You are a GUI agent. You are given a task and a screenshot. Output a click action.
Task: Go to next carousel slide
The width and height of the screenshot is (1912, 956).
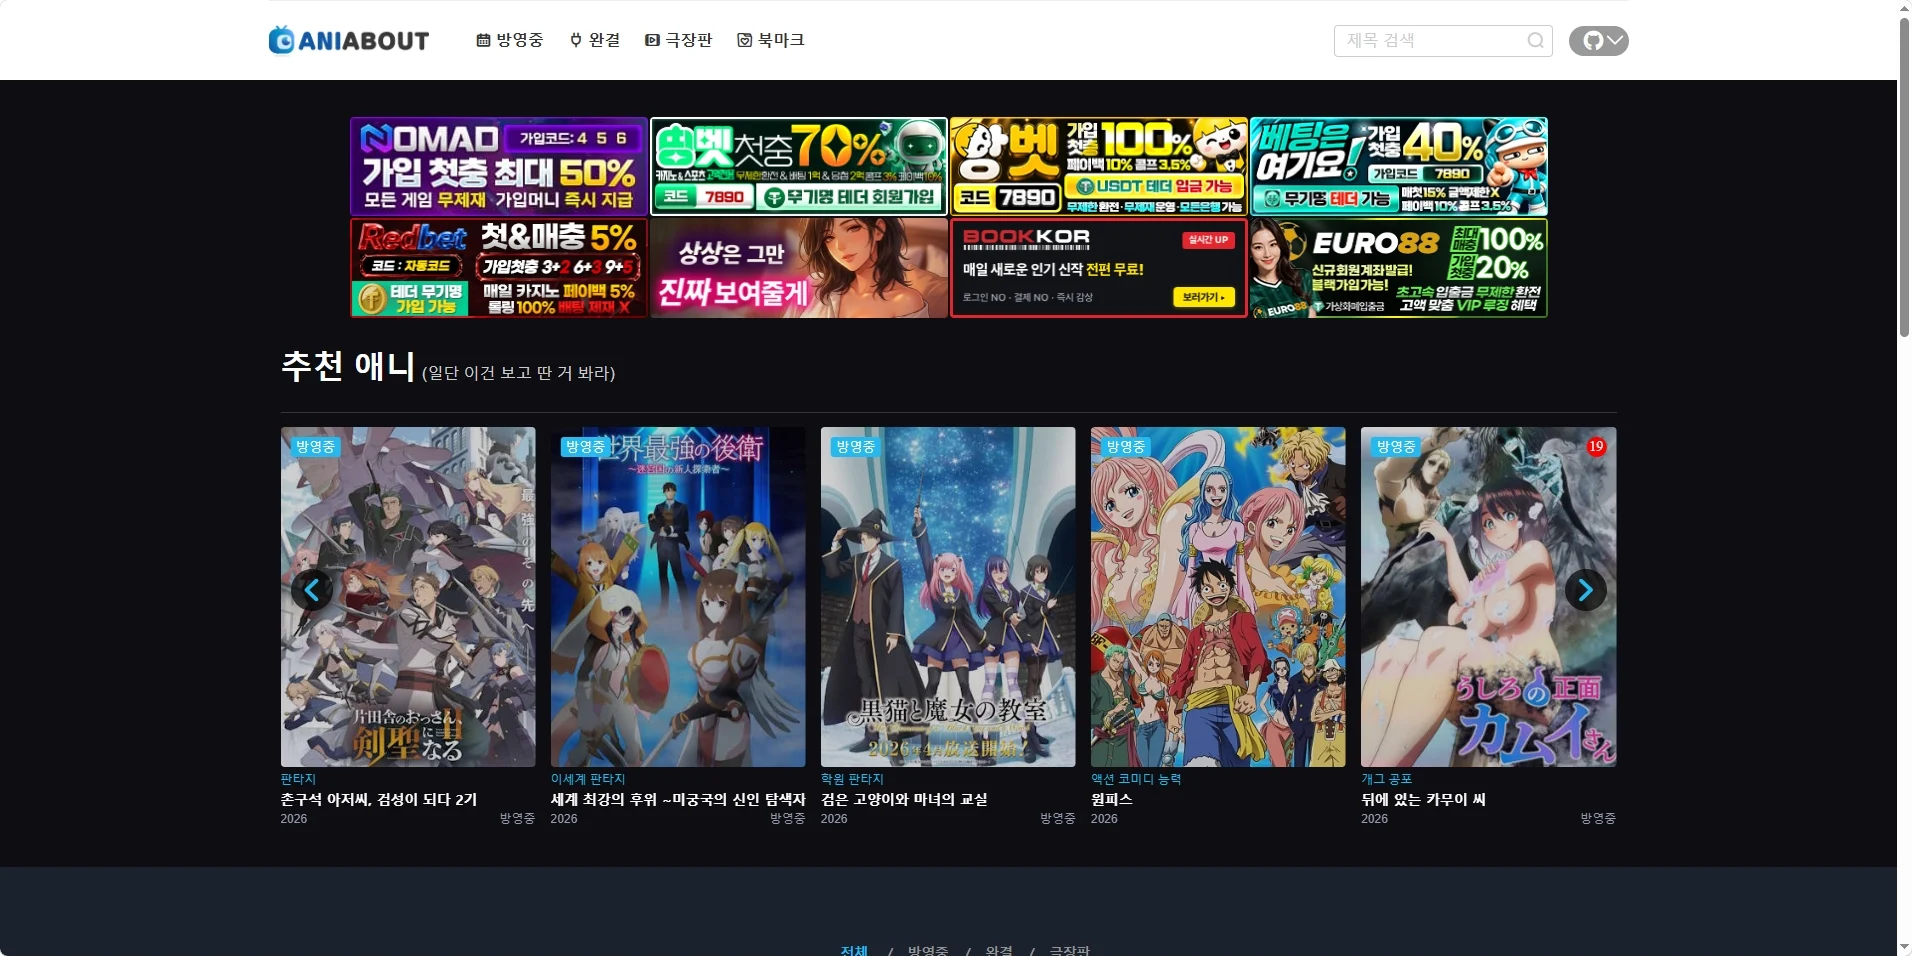(1585, 590)
